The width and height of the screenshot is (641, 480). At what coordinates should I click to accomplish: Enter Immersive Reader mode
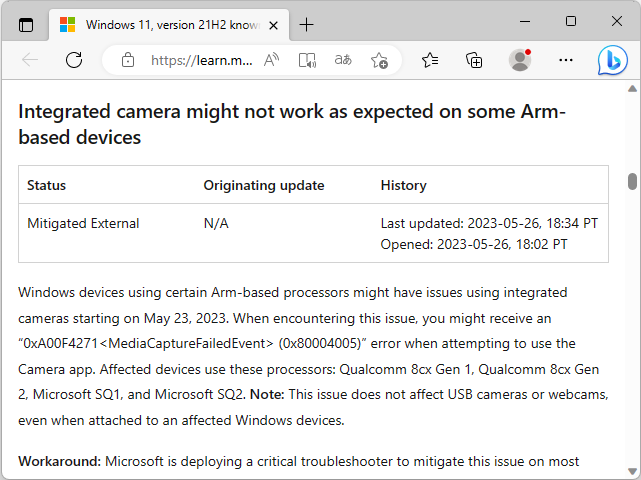tap(307, 60)
